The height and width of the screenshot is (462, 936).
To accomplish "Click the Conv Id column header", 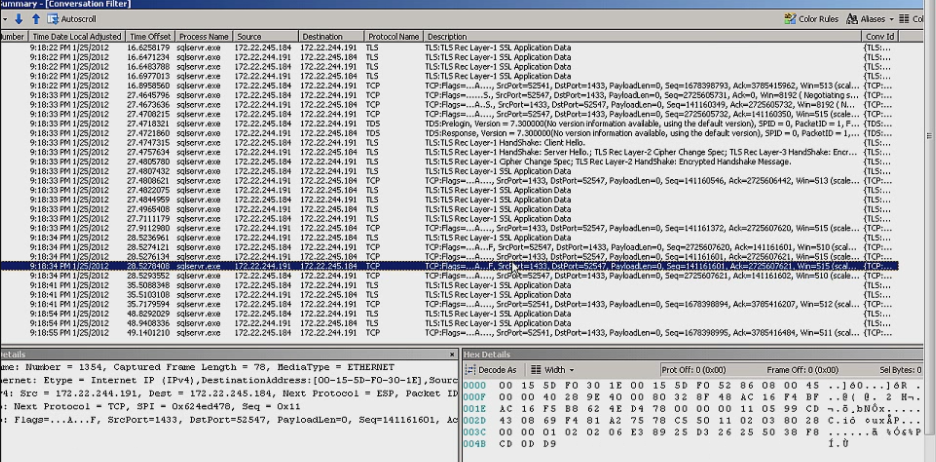I will pos(880,36).
